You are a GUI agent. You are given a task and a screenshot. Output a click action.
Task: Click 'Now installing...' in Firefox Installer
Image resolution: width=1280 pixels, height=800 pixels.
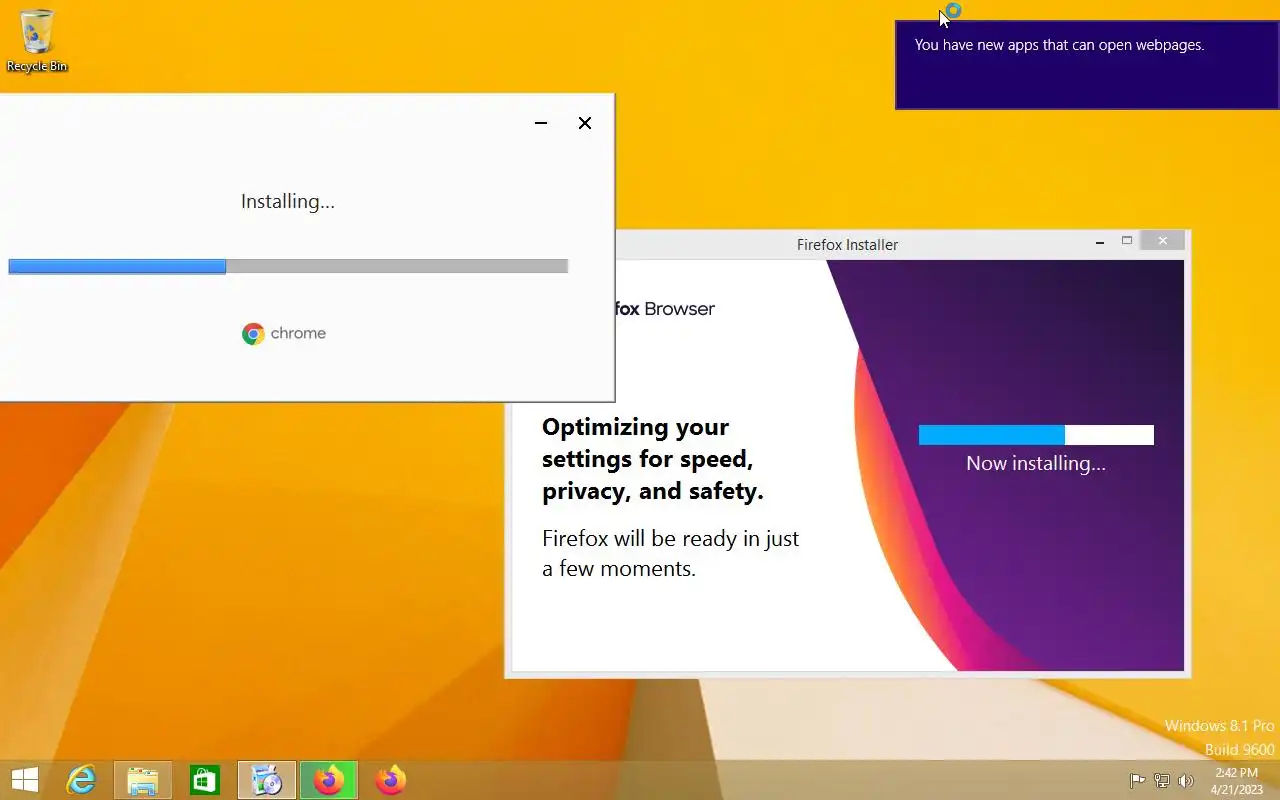[x=1036, y=464]
